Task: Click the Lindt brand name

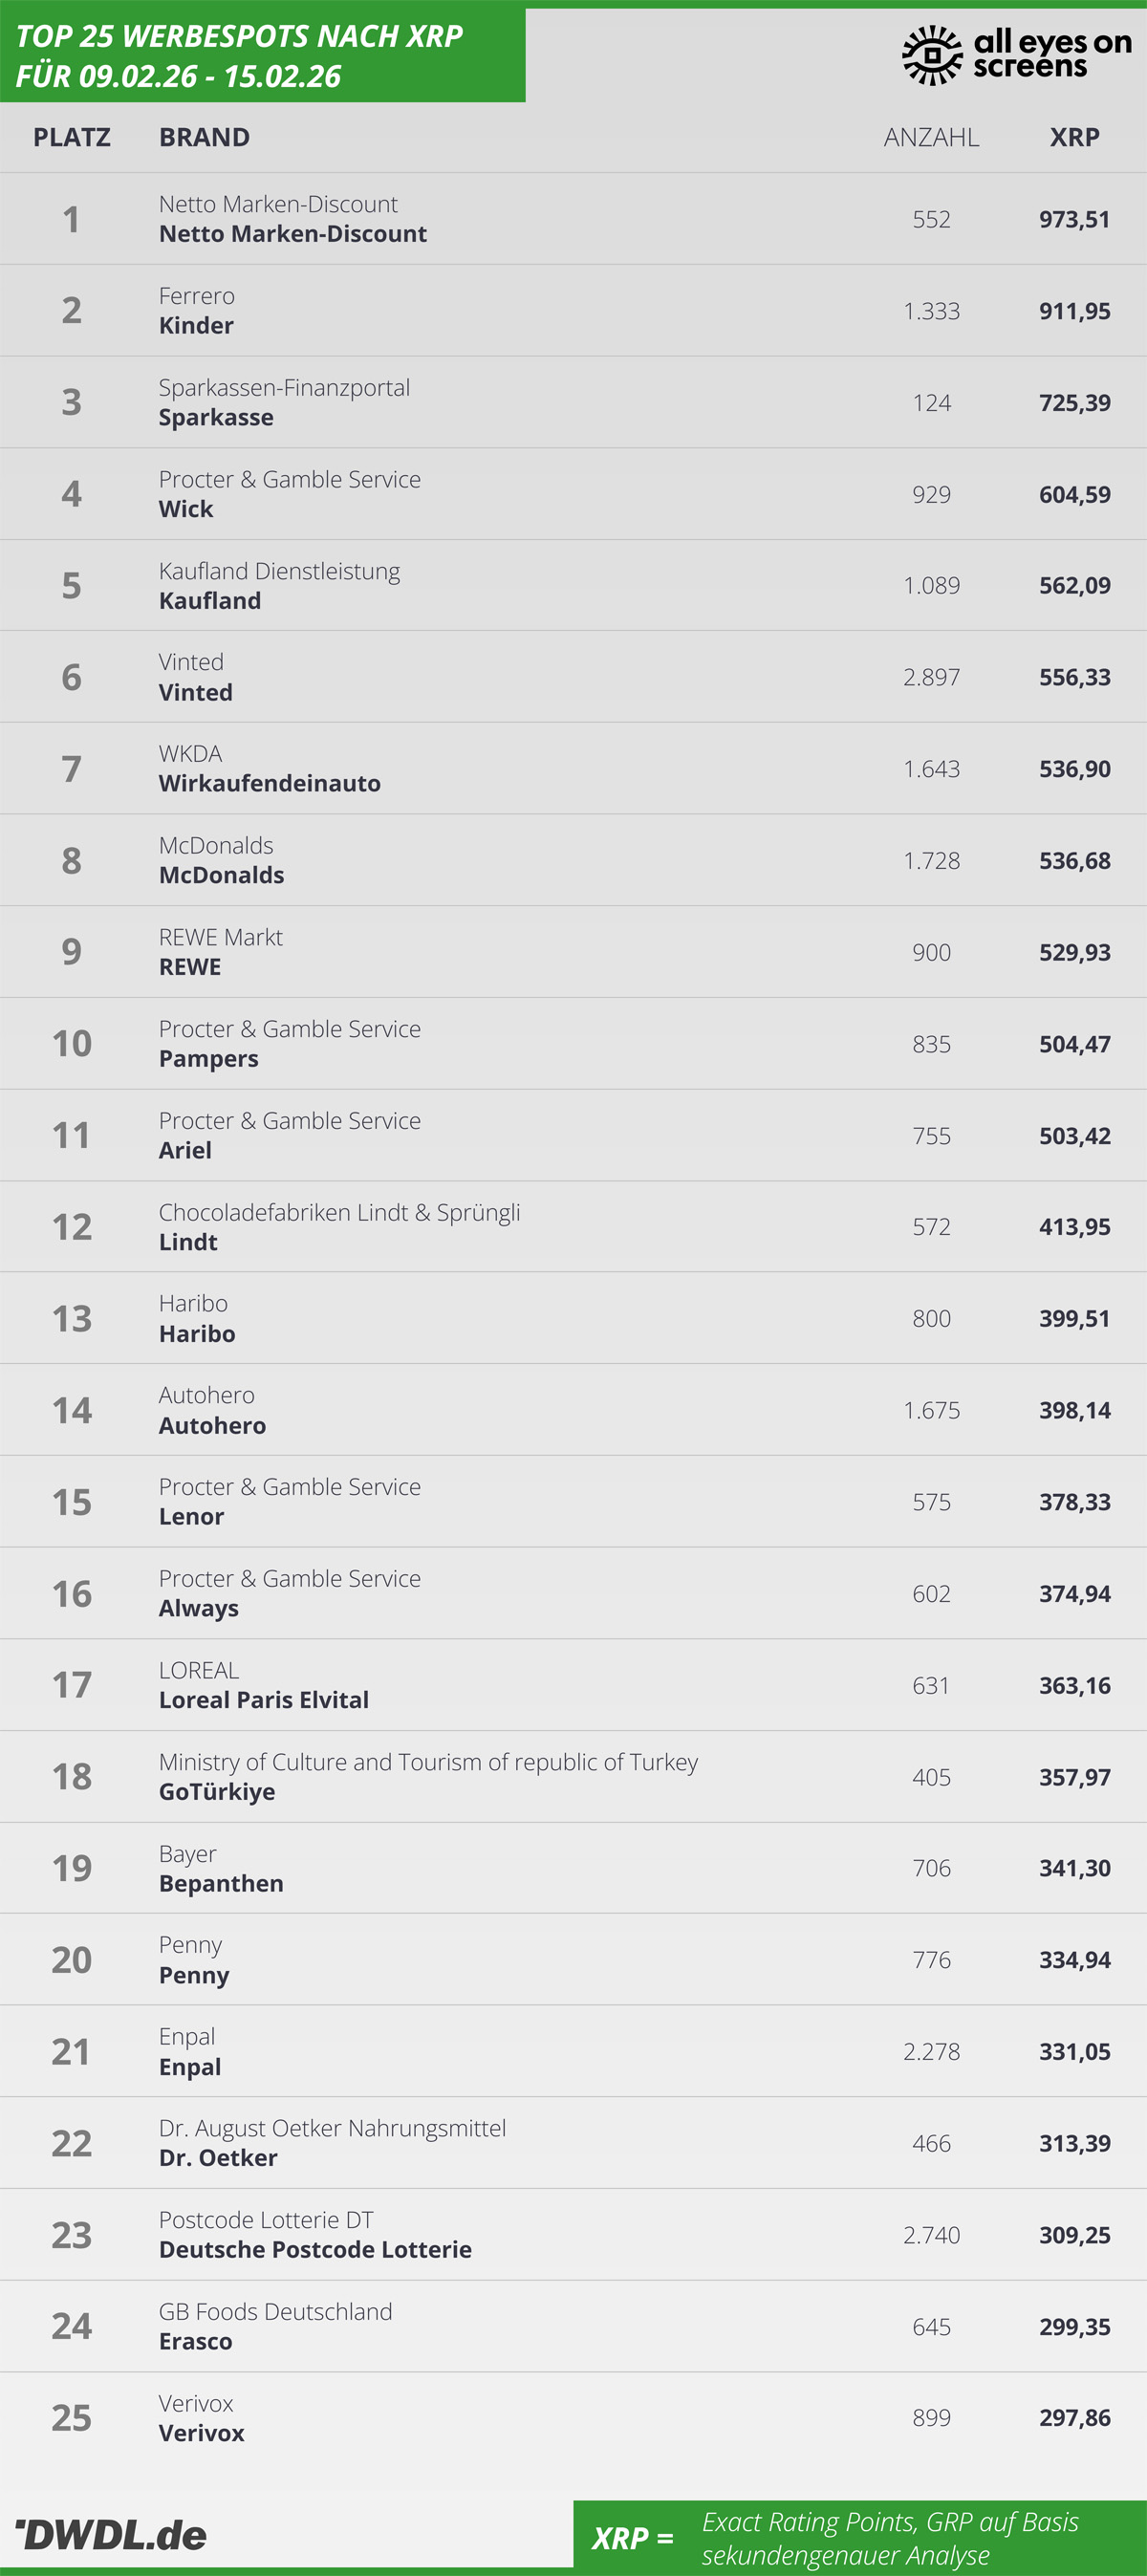Action: pos(188,1242)
